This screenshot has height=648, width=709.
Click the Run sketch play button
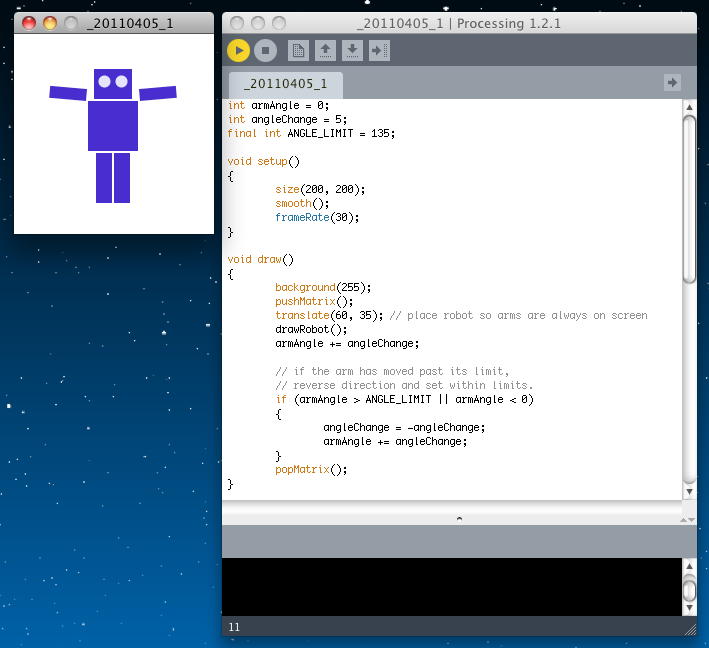pyautogui.click(x=238, y=50)
